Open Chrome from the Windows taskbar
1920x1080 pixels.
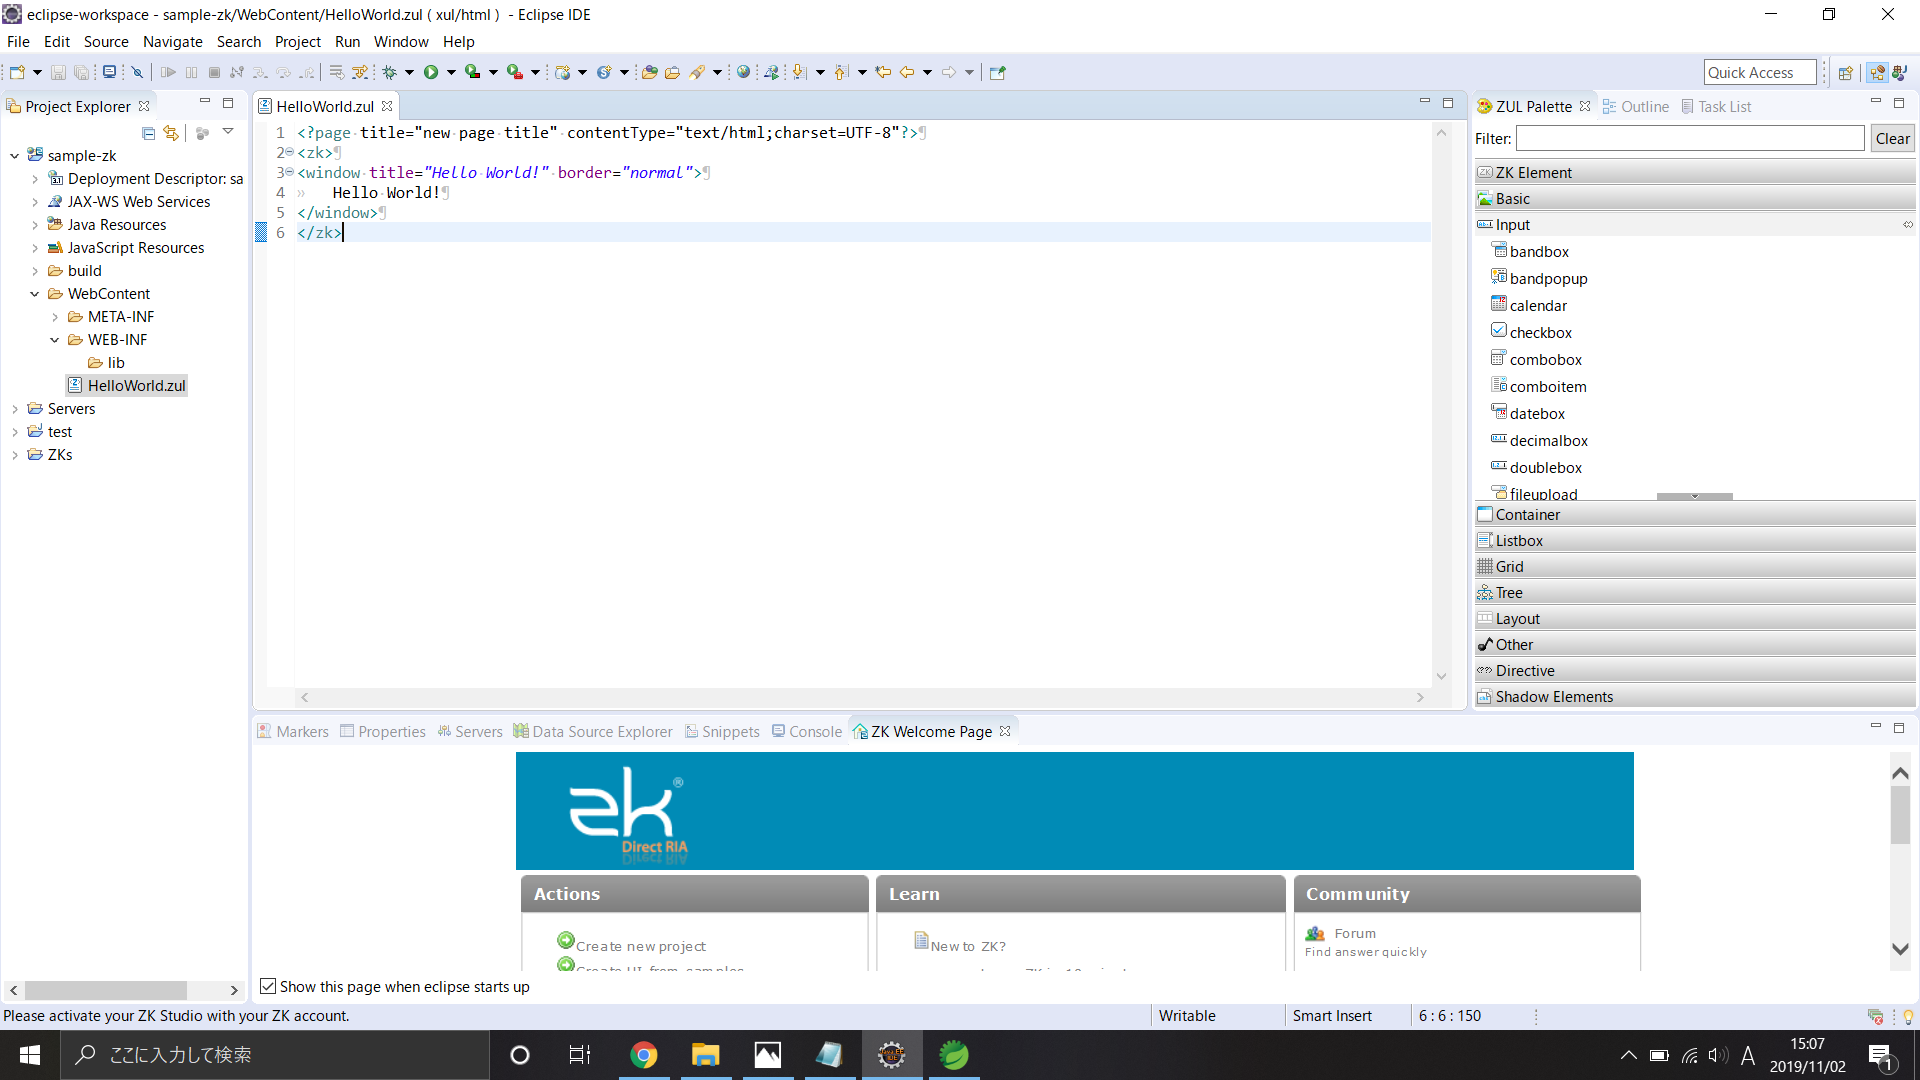pyautogui.click(x=644, y=1055)
